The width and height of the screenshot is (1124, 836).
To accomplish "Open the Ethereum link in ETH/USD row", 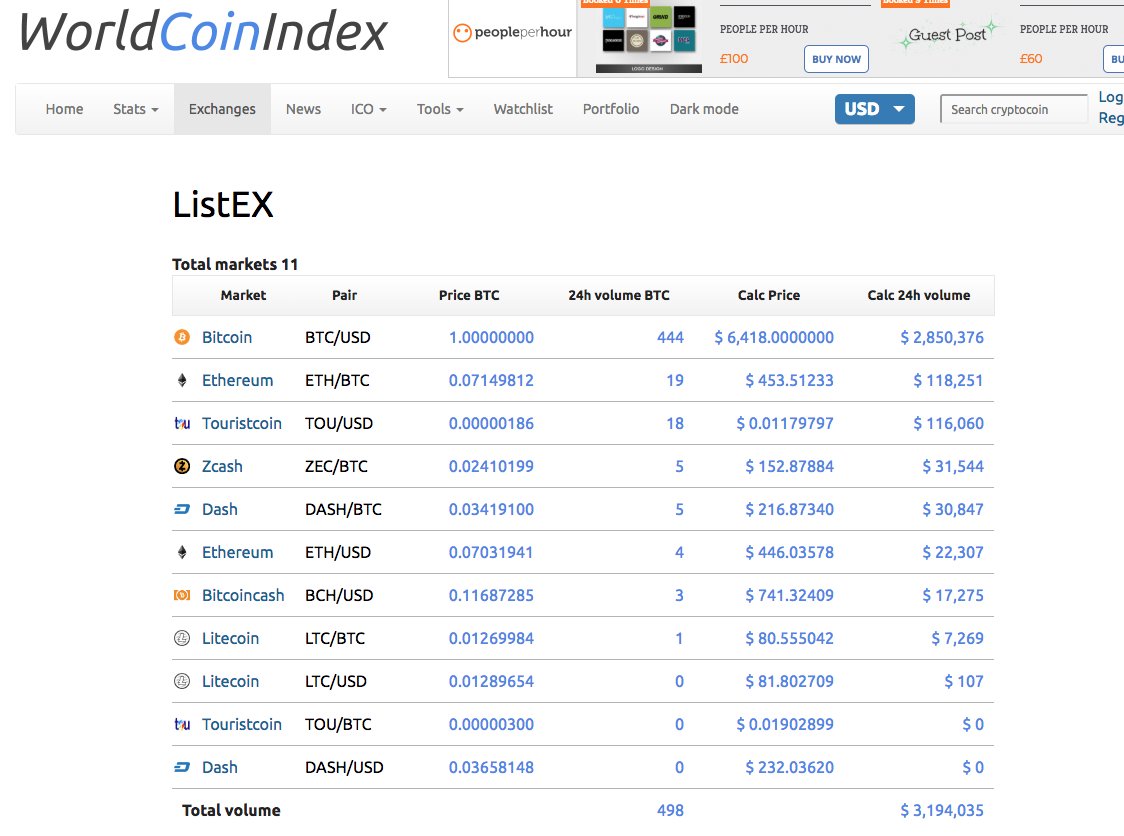I will (x=237, y=552).
